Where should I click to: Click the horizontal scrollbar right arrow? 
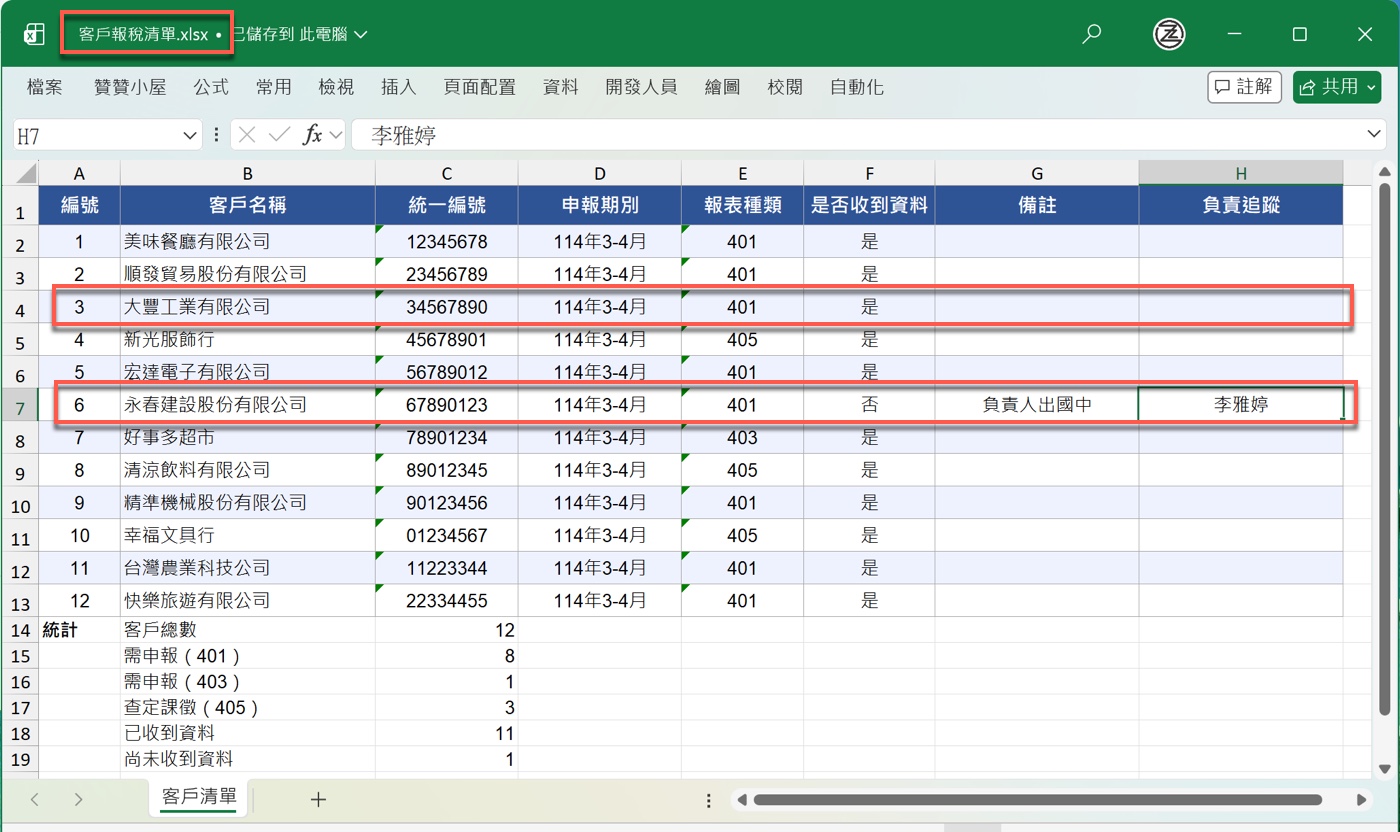[1361, 800]
